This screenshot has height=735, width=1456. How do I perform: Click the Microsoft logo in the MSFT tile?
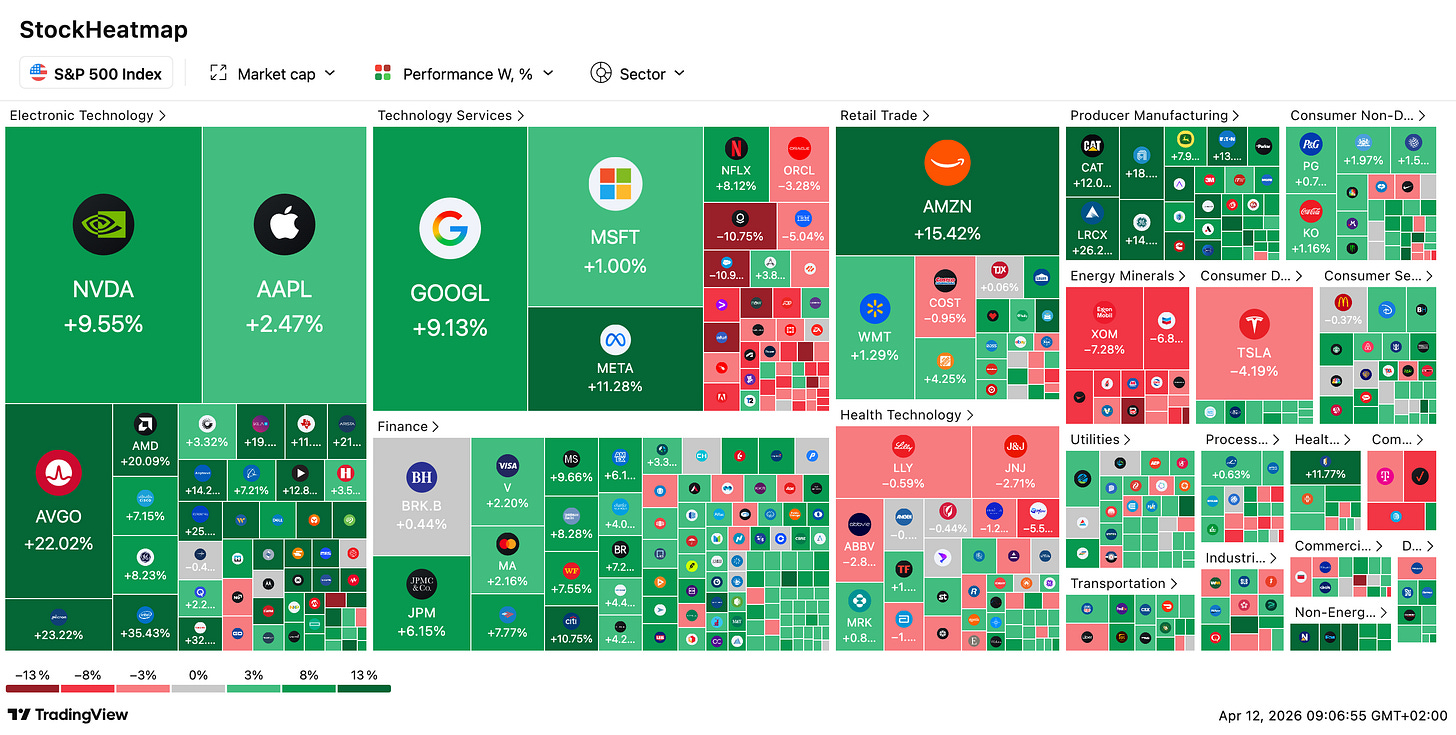pos(615,184)
